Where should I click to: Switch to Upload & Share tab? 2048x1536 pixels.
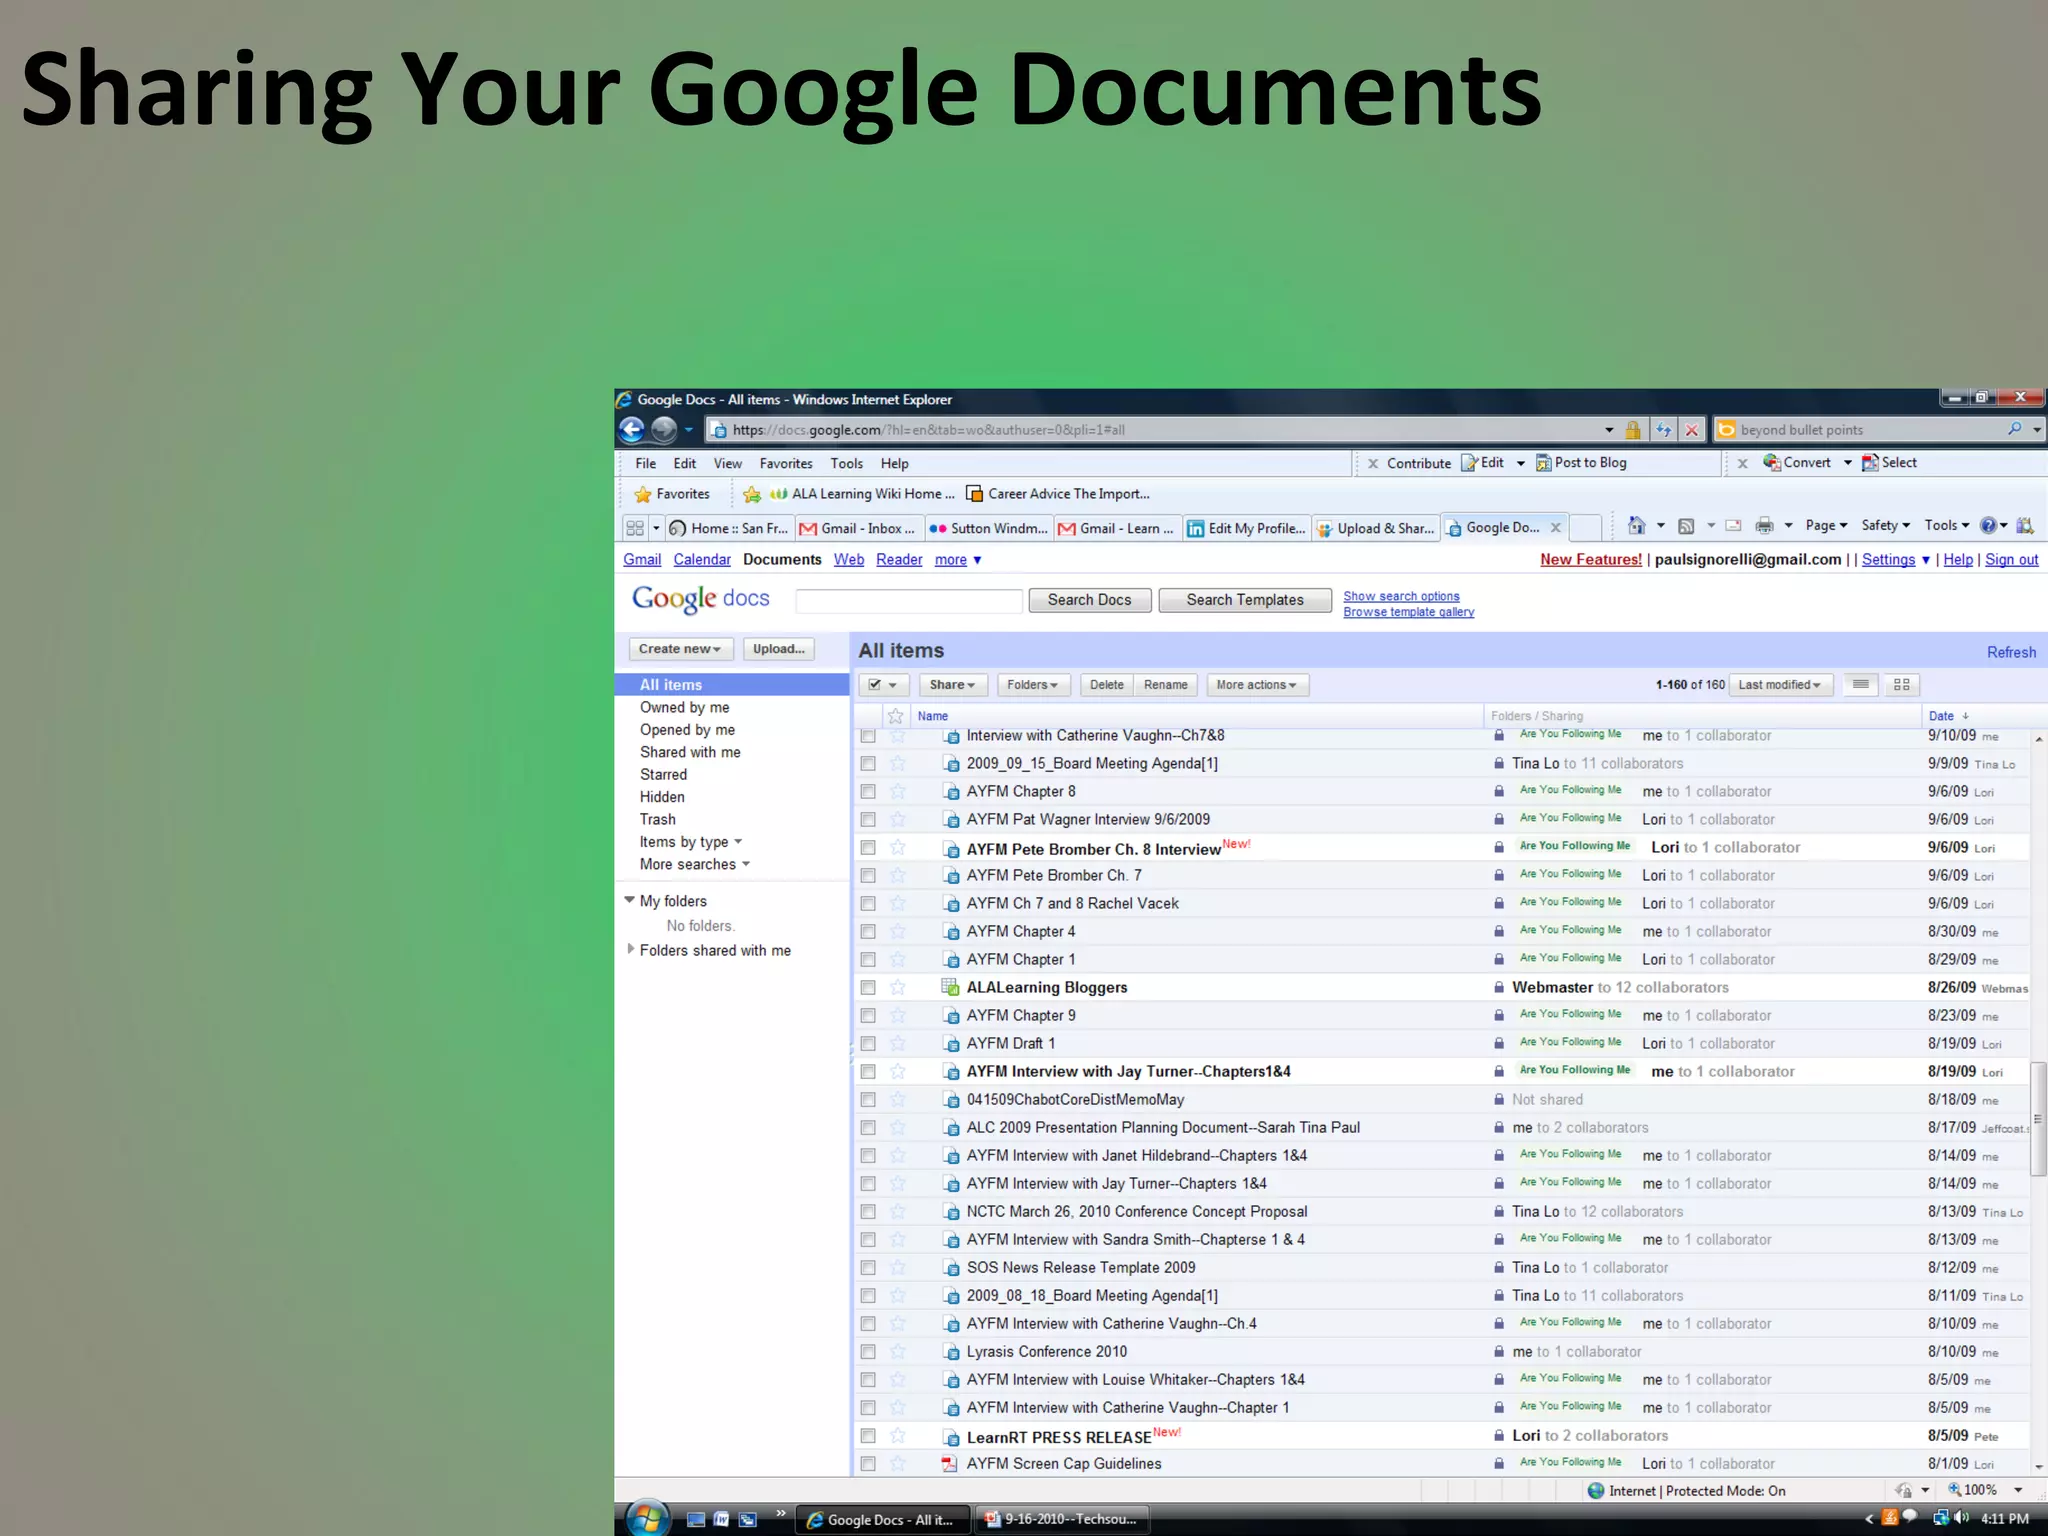[x=1376, y=528]
